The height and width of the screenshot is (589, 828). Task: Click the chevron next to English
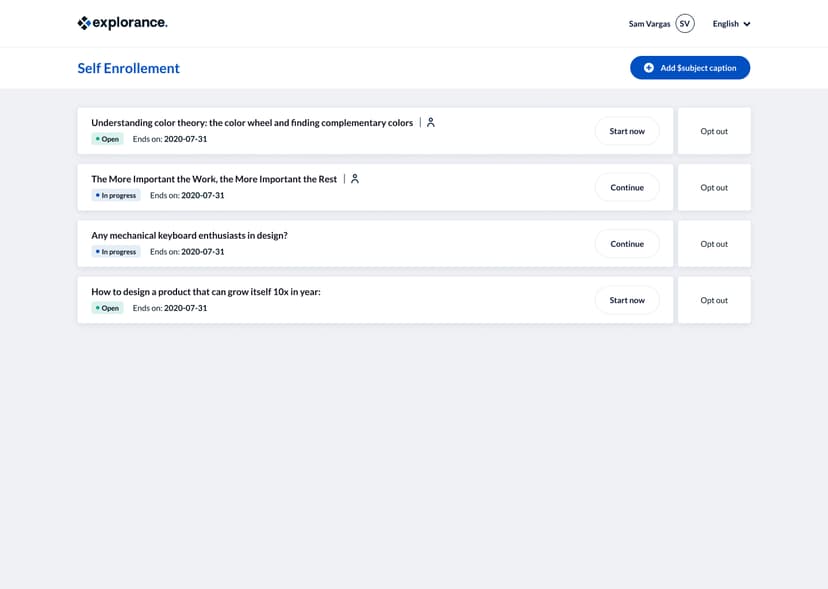(746, 23)
